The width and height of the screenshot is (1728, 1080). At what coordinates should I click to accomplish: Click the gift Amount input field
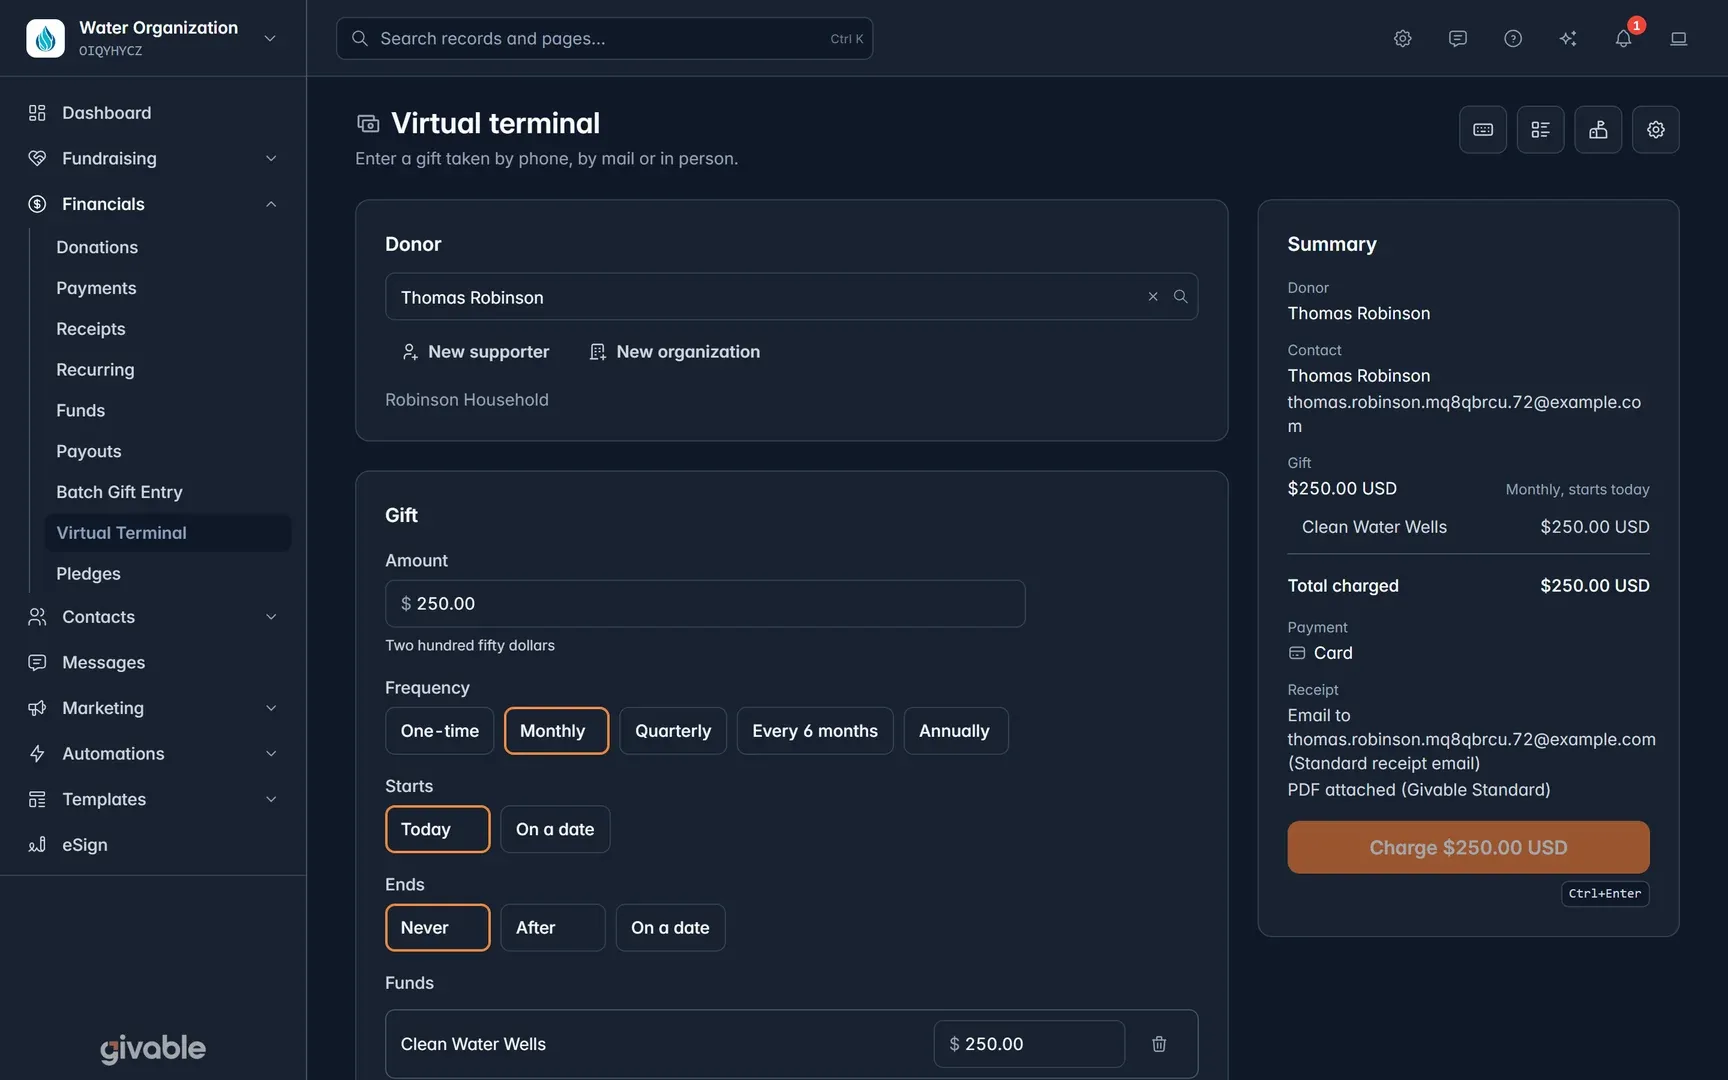pos(705,604)
